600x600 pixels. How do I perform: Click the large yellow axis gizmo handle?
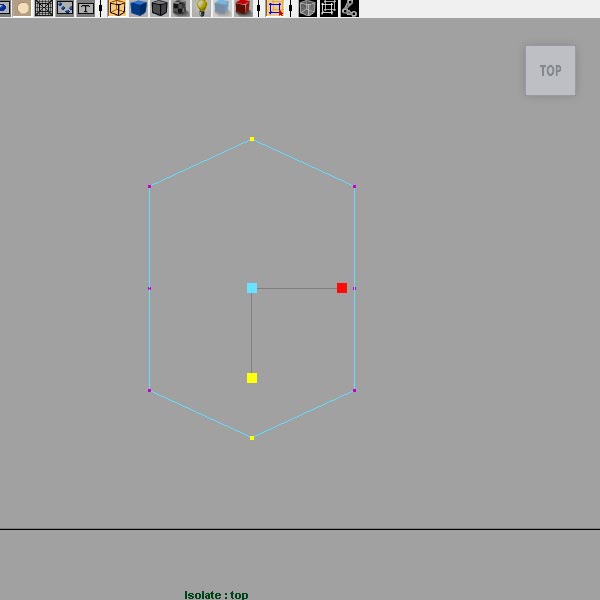click(x=252, y=378)
